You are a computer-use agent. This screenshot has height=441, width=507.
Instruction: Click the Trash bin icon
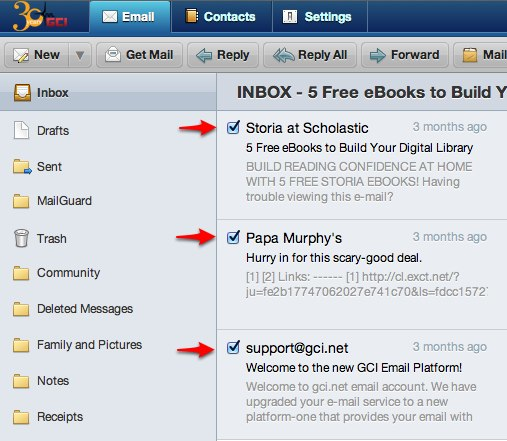point(22,238)
